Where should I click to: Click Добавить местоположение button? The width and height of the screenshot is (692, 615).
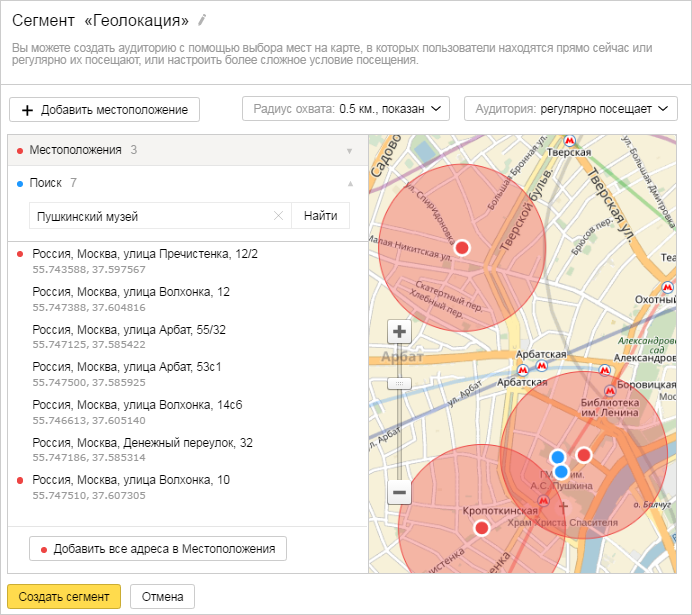click(x=104, y=109)
